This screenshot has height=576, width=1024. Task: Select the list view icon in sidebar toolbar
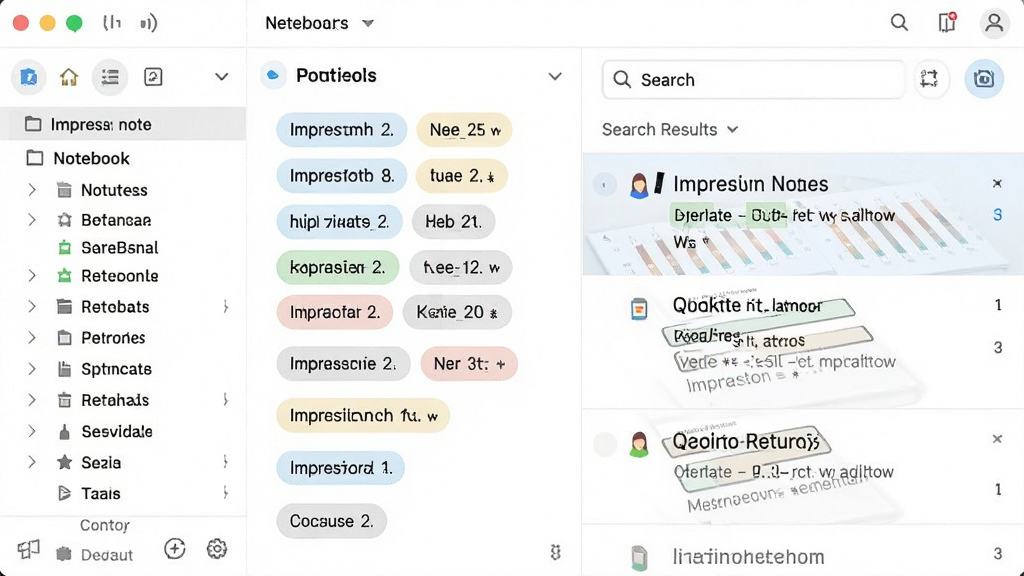coord(110,77)
